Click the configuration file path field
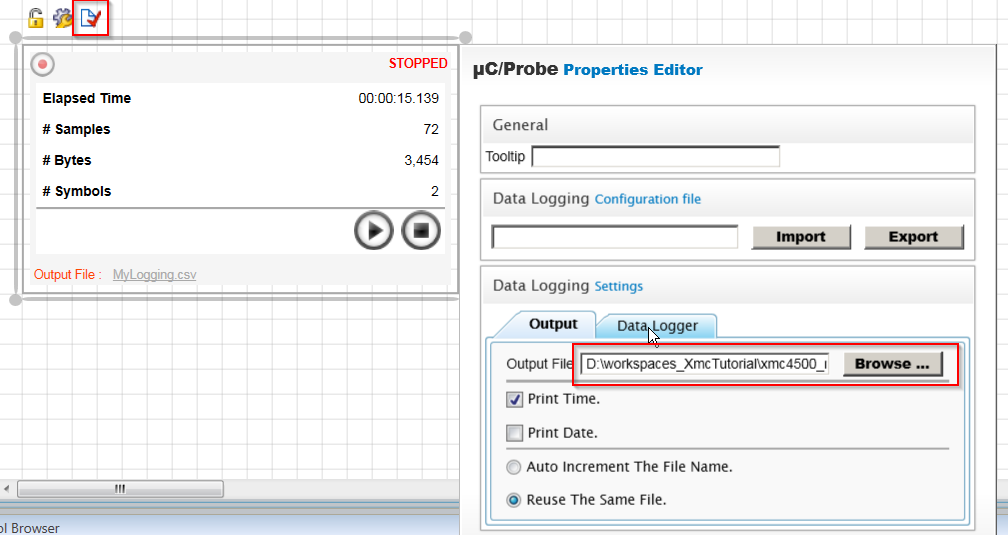Viewport: 1008px width, 535px height. click(x=615, y=237)
